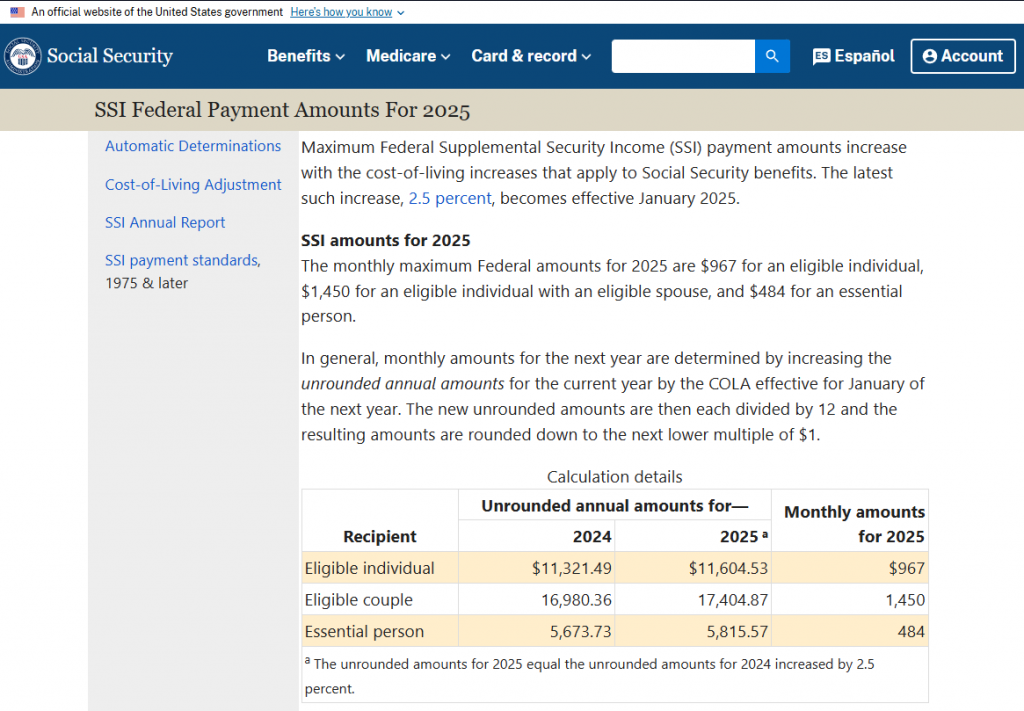This screenshot has width=1024, height=711.
Task: Click 'An official website of the United States government' text
Action: click(x=157, y=12)
